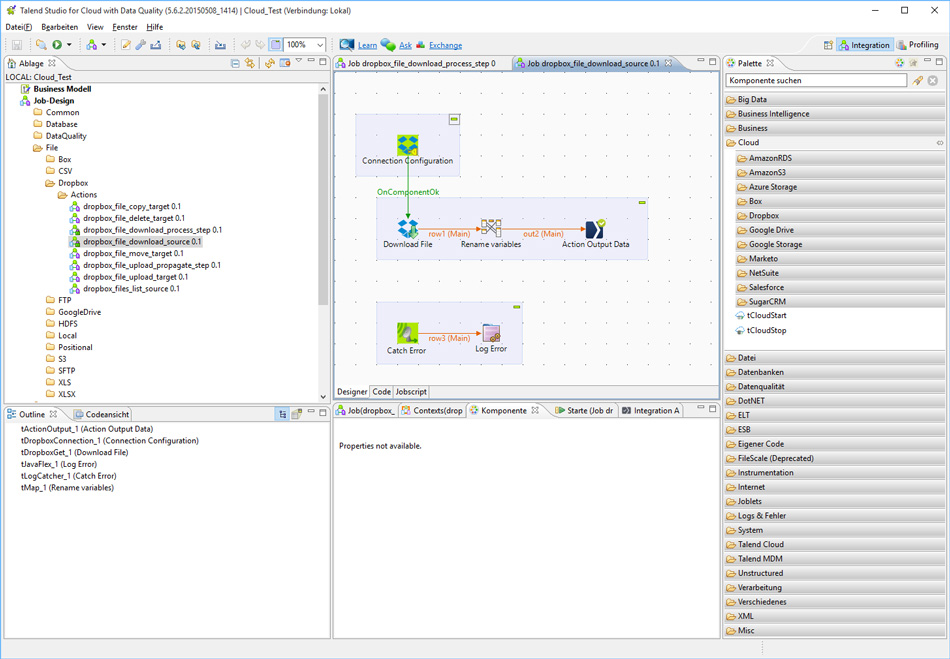Switch to the Jobscript tab
Image resolution: width=950 pixels, height=659 pixels.
tap(411, 392)
